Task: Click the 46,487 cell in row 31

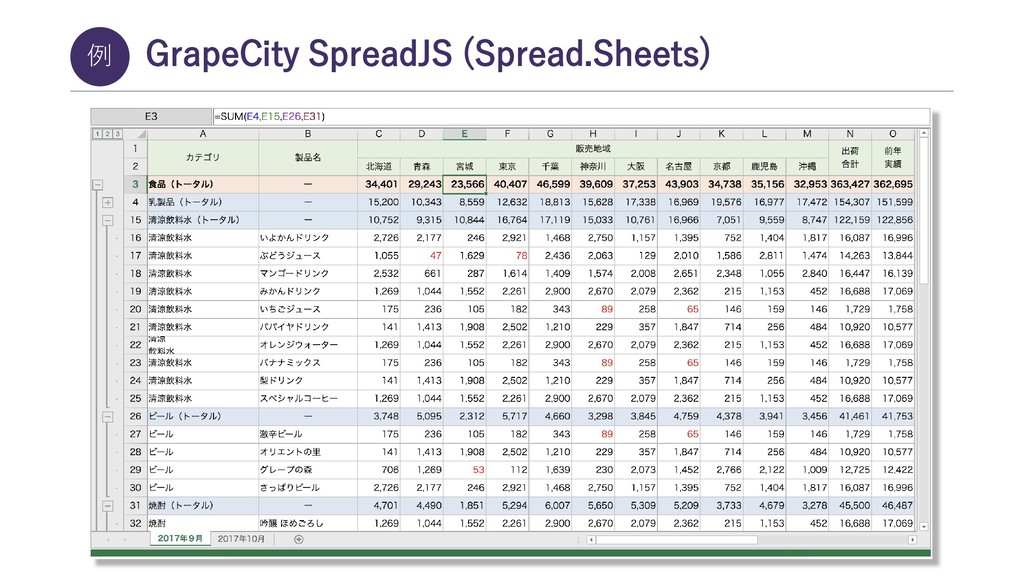Action: point(893,505)
